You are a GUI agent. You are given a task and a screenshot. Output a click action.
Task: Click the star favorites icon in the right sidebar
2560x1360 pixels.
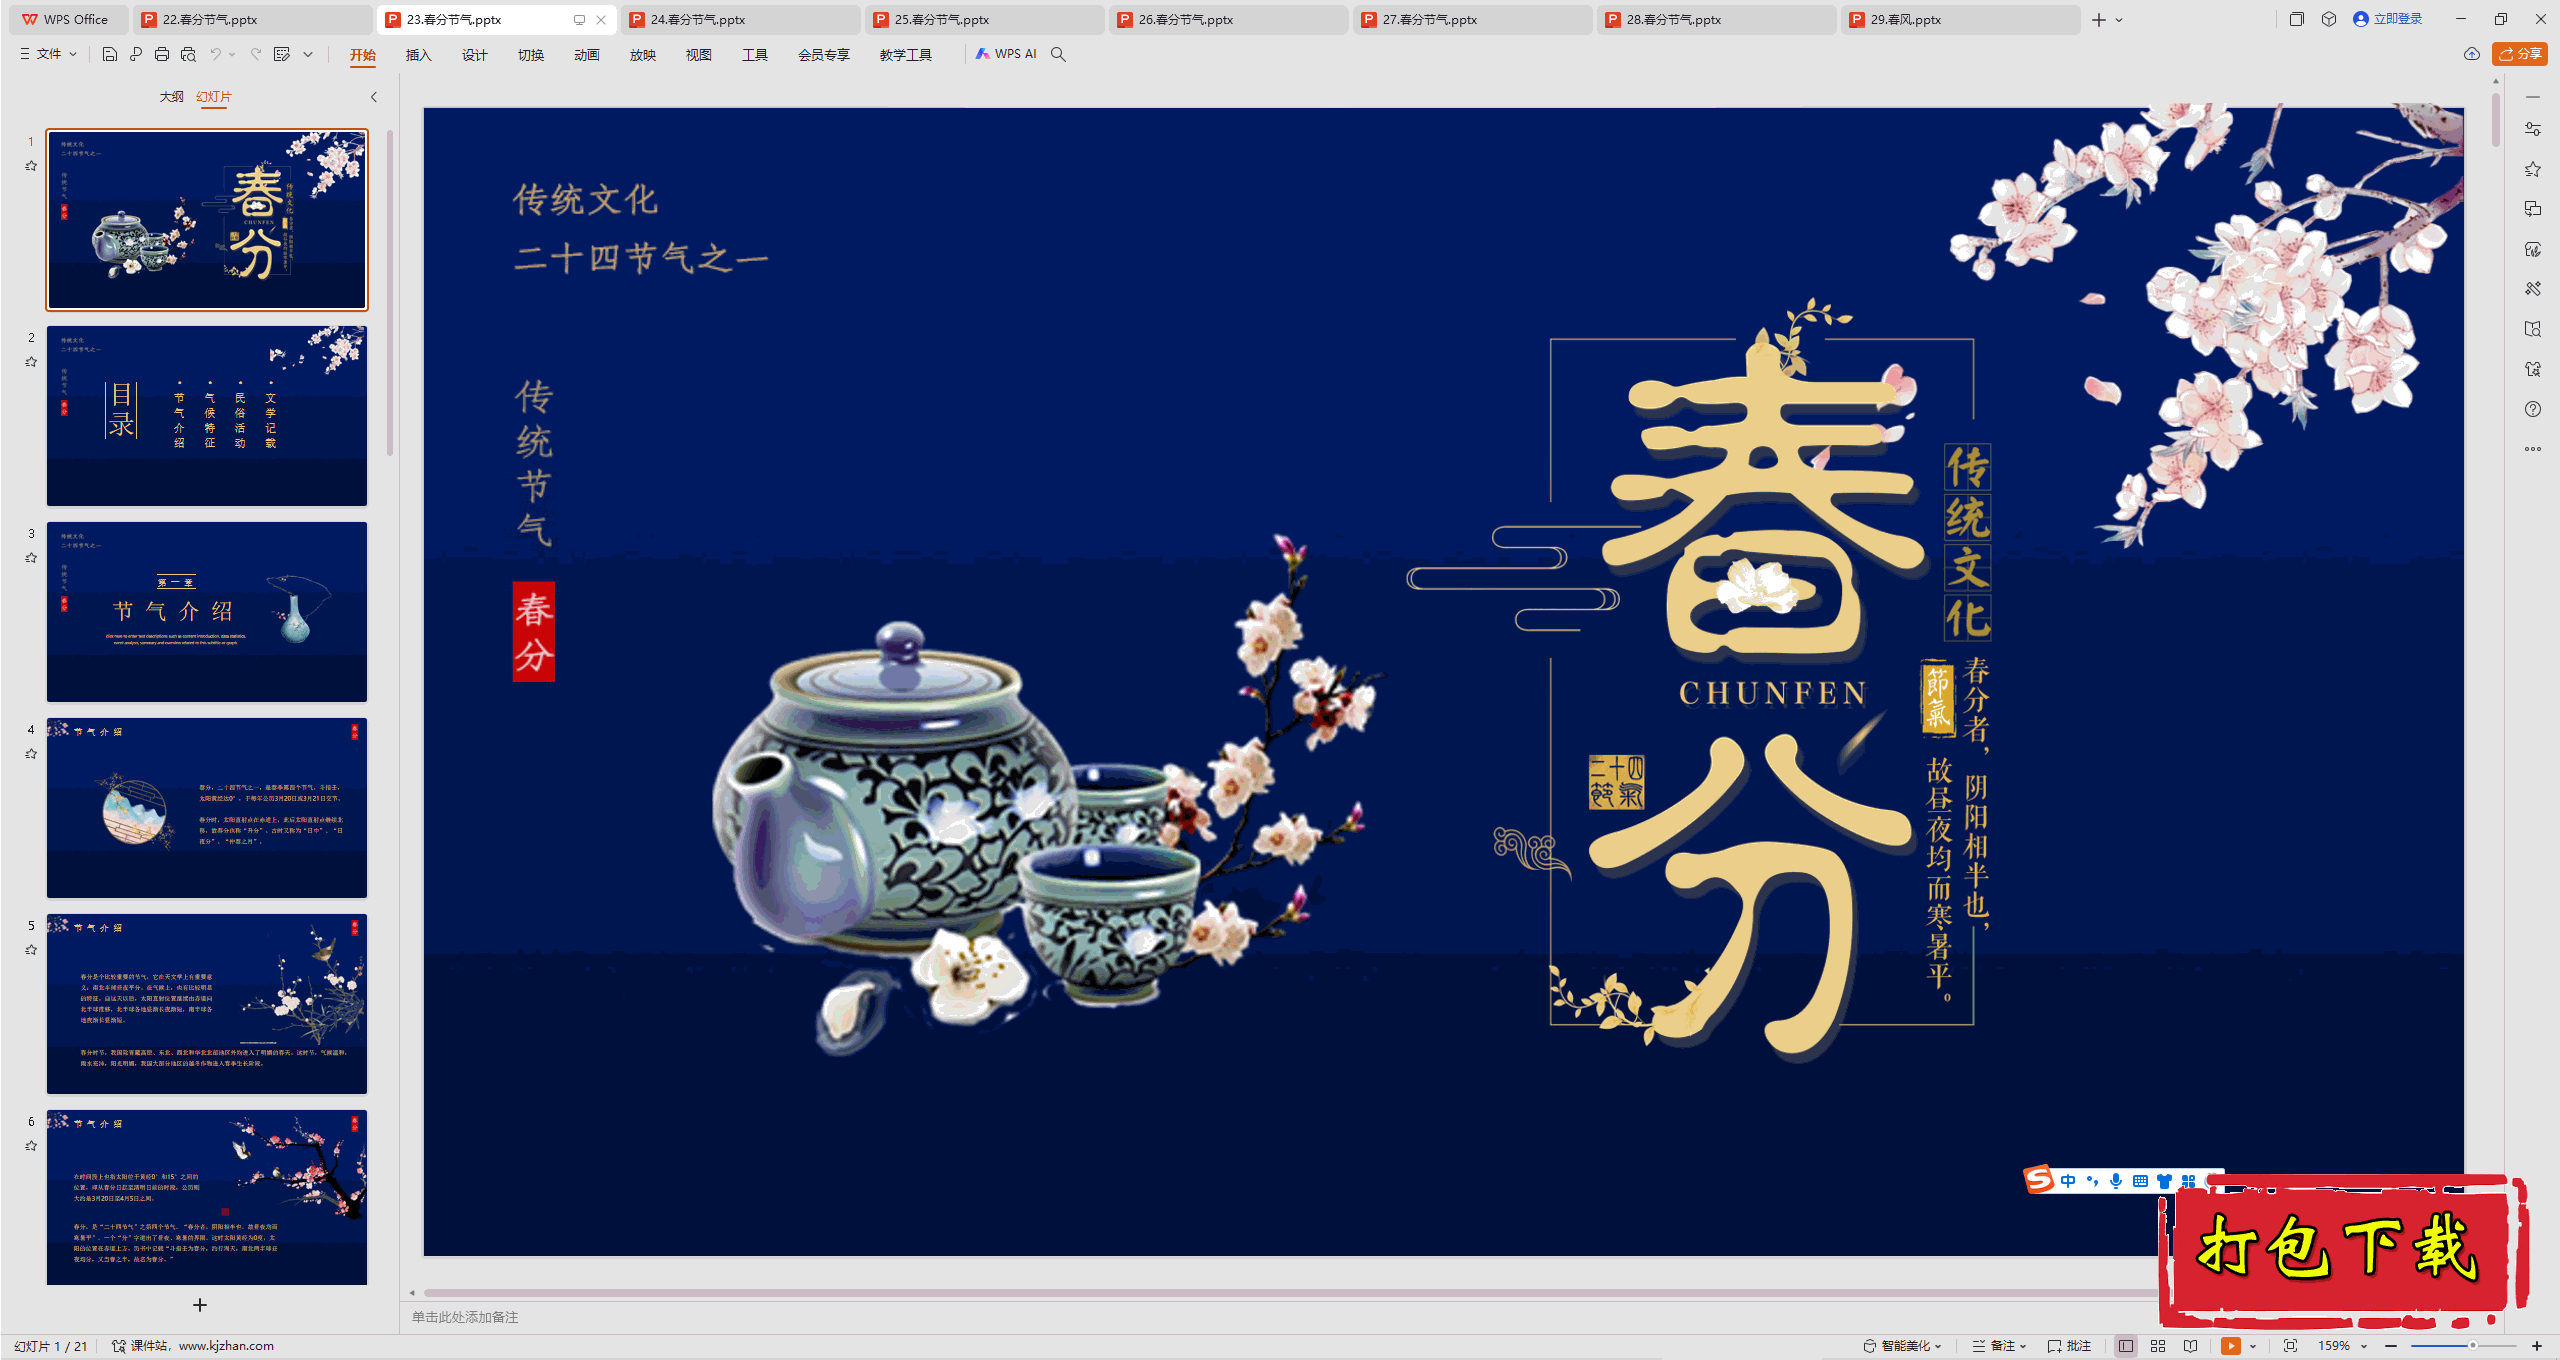click(2533, 169)
